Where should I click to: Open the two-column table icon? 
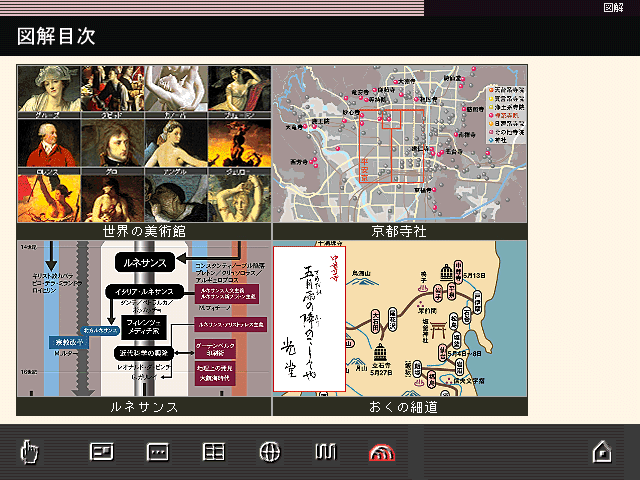pyautogui.click(x=213, y=452)
